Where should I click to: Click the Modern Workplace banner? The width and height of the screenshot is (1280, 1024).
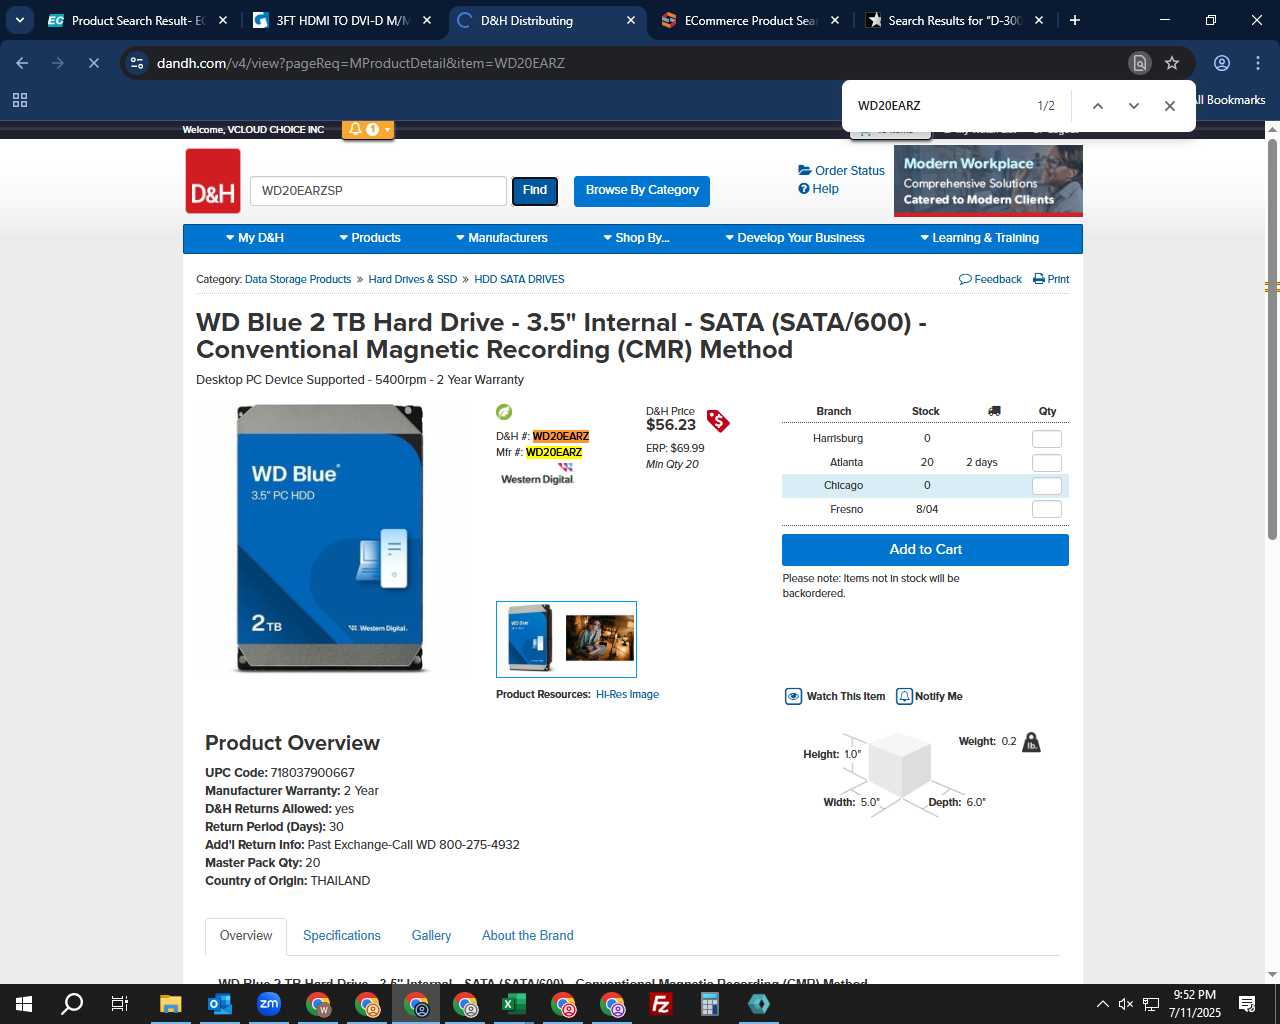click(988, 180)
